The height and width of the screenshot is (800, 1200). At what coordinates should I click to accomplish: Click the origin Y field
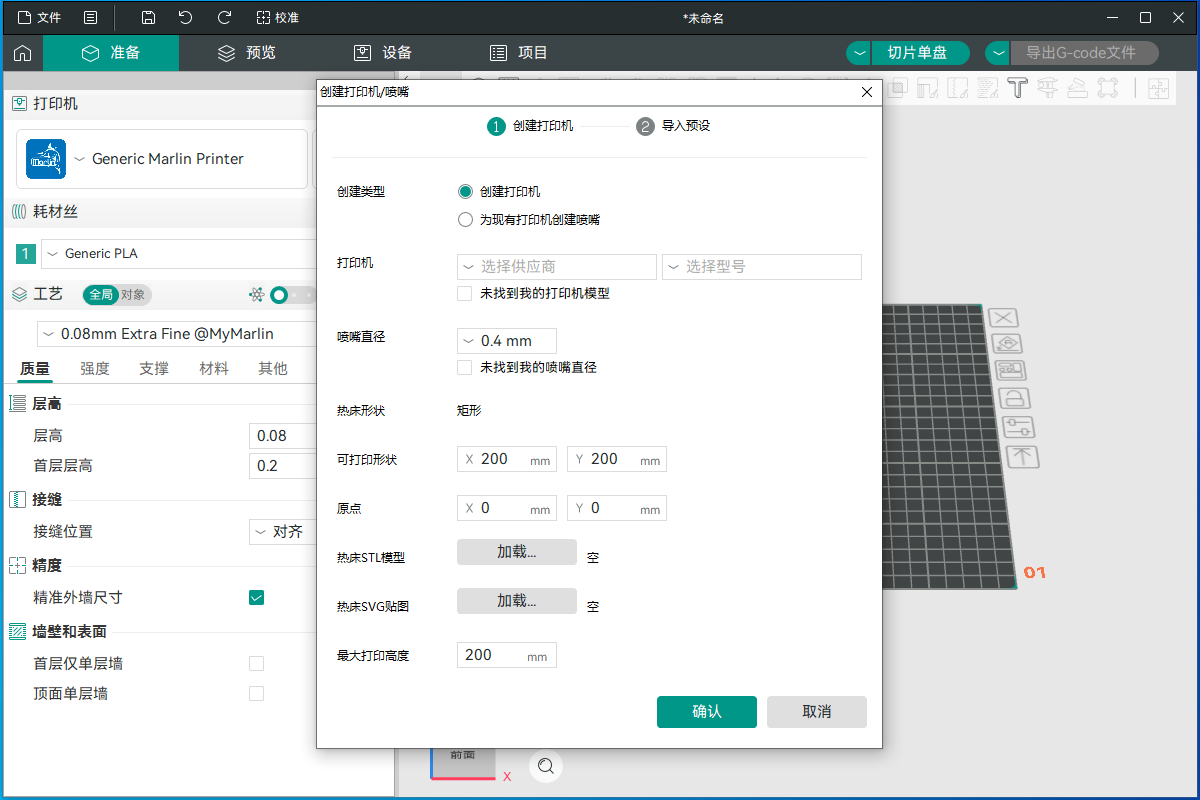click(617, 508)
